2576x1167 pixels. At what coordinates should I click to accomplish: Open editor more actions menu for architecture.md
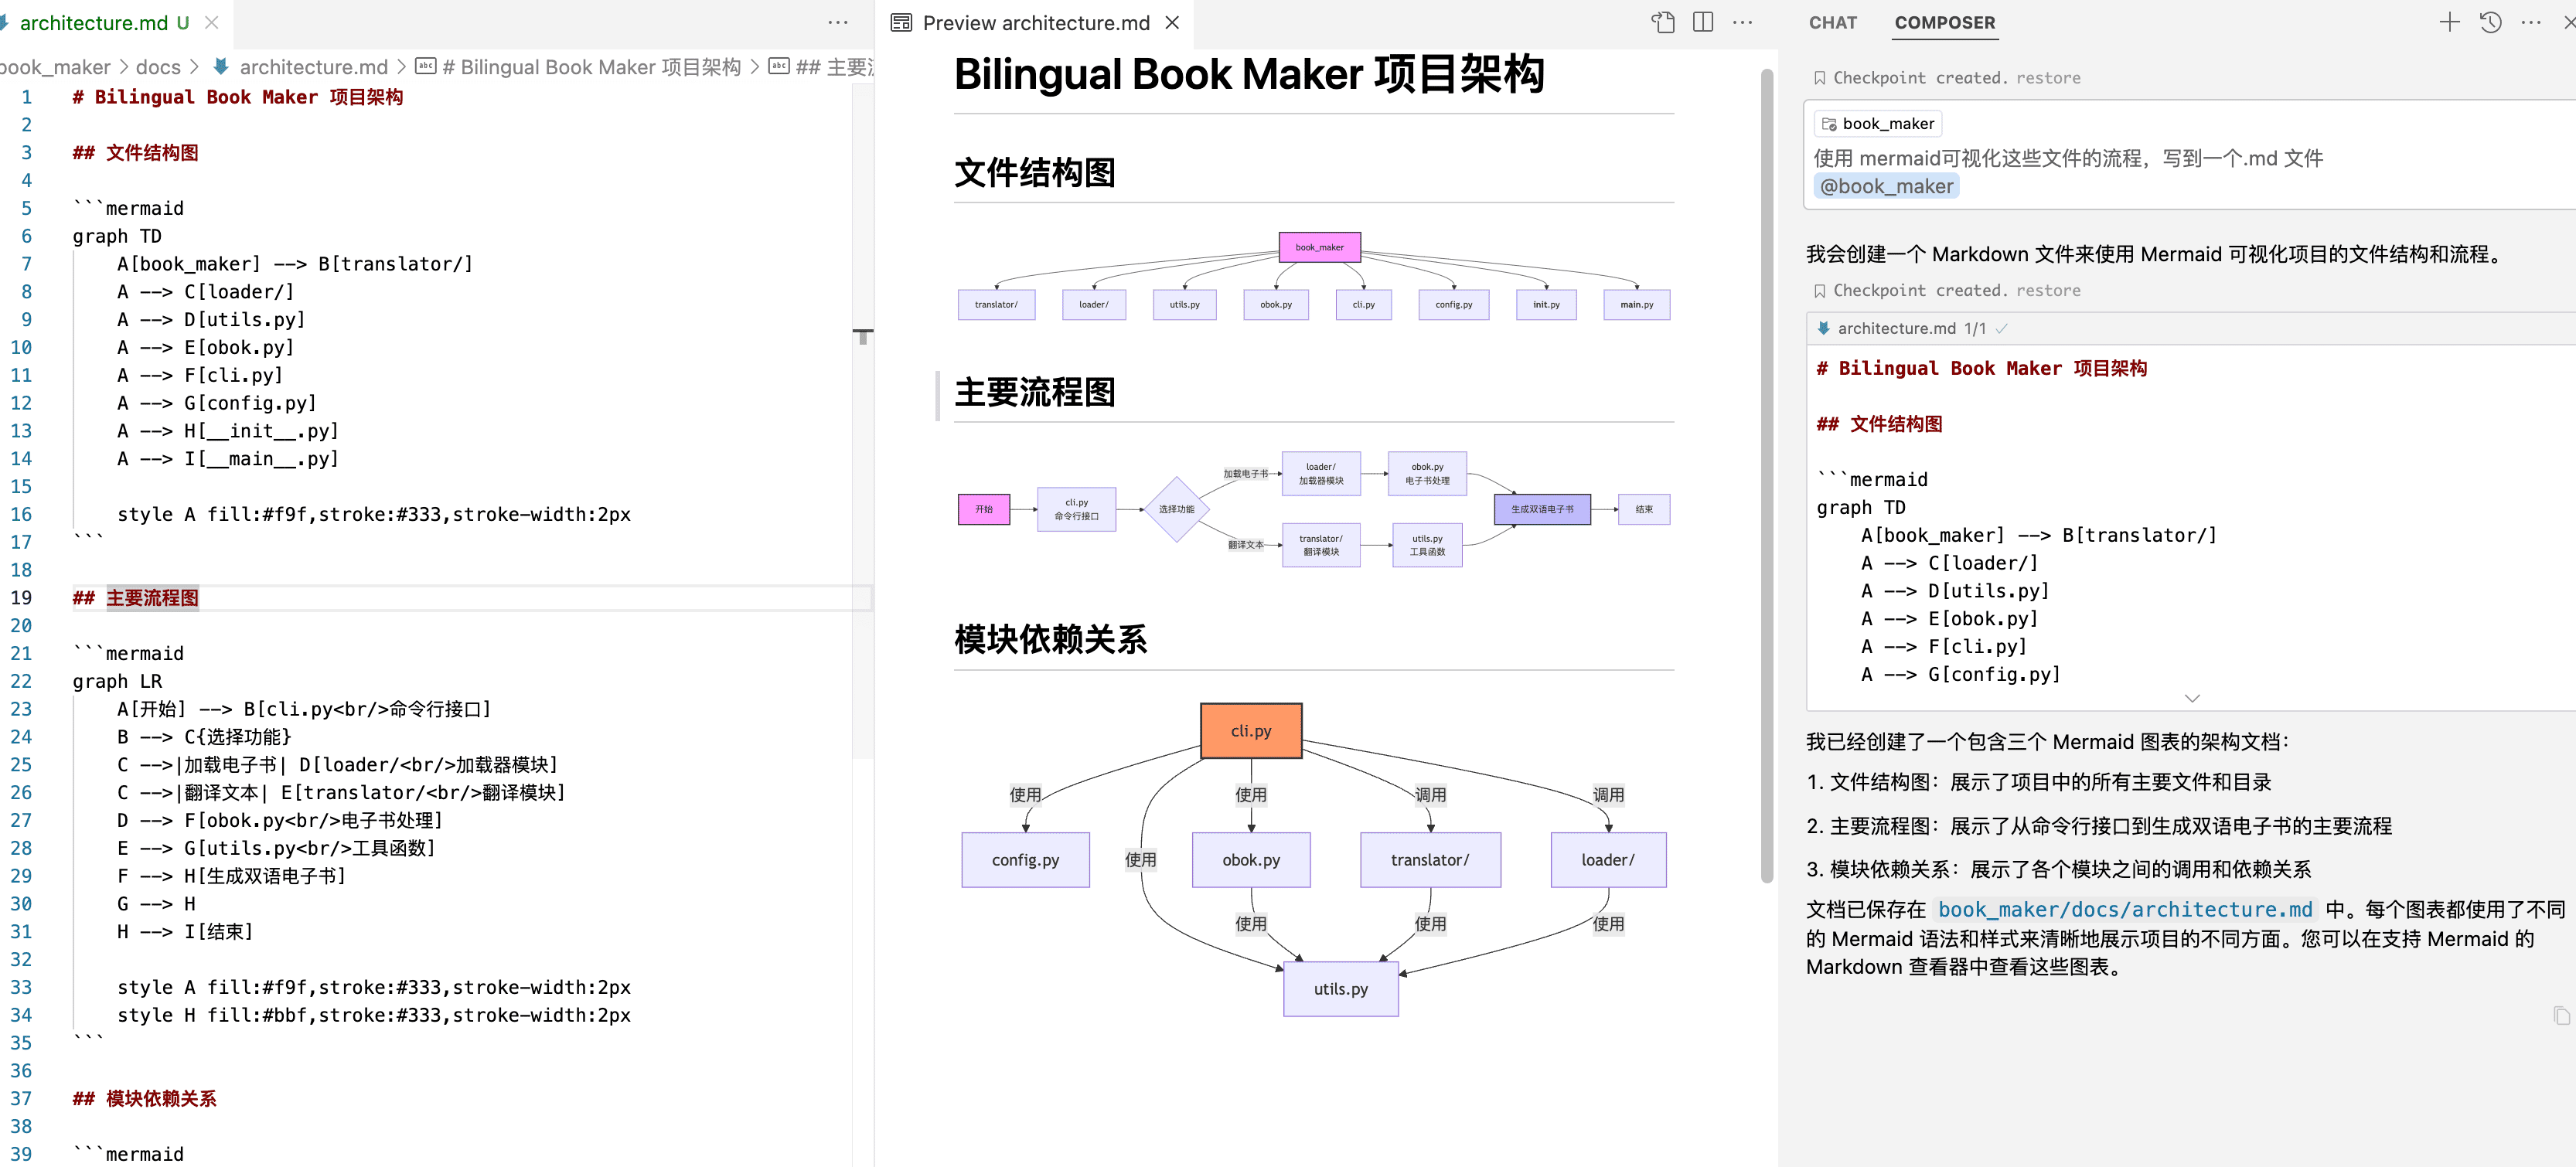click(x=838, y=22)
